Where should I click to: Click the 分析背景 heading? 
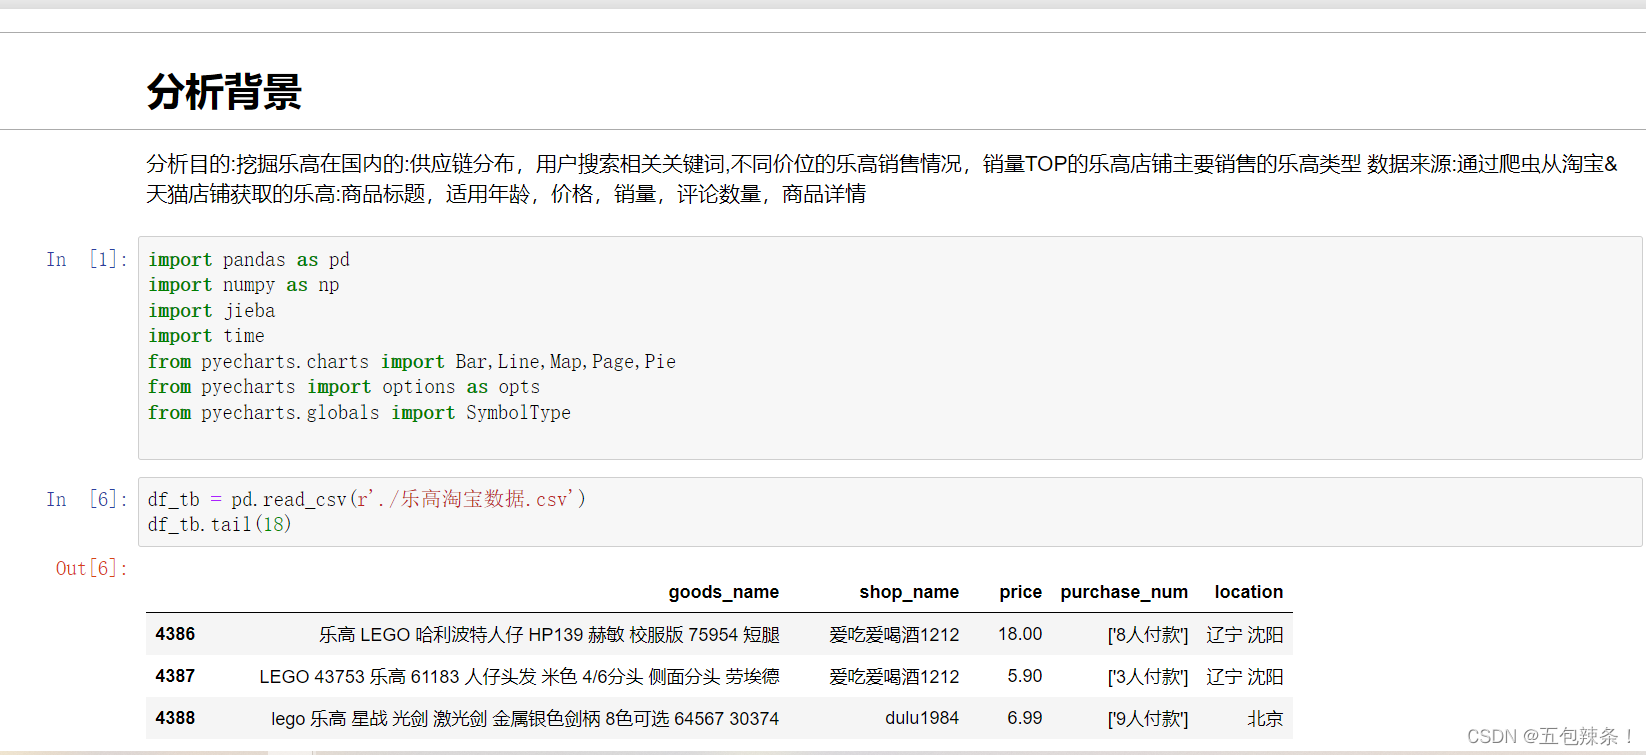[x=224, y=92]
